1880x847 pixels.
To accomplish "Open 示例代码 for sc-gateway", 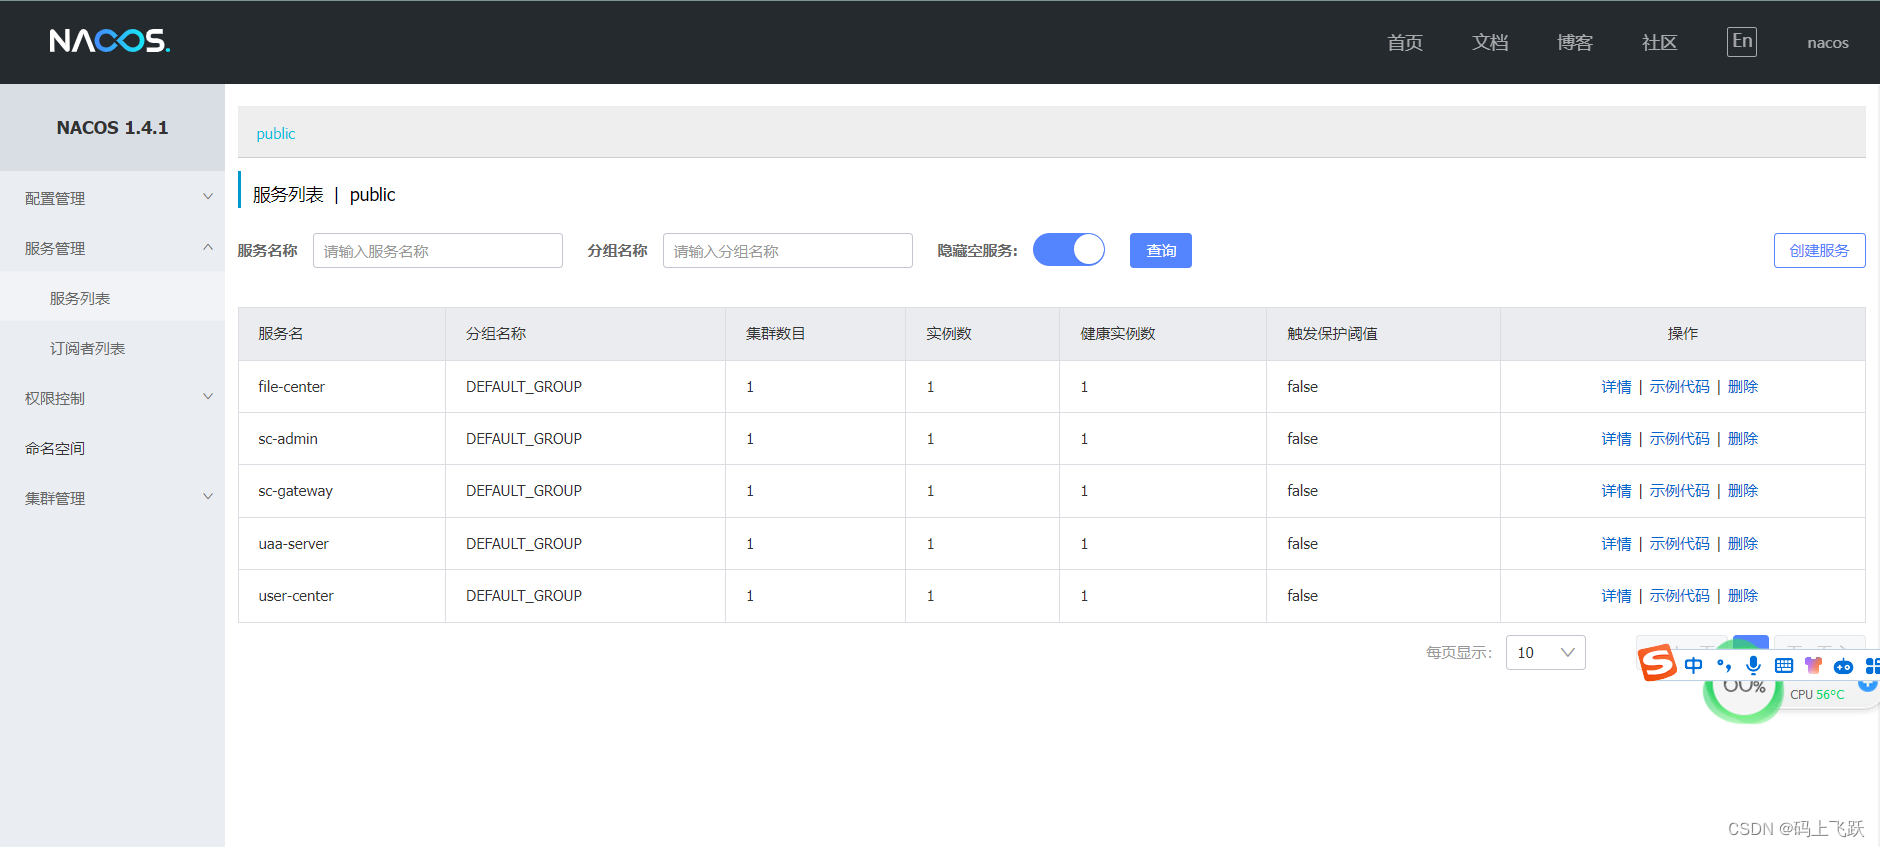I will tap(1680, 491).
